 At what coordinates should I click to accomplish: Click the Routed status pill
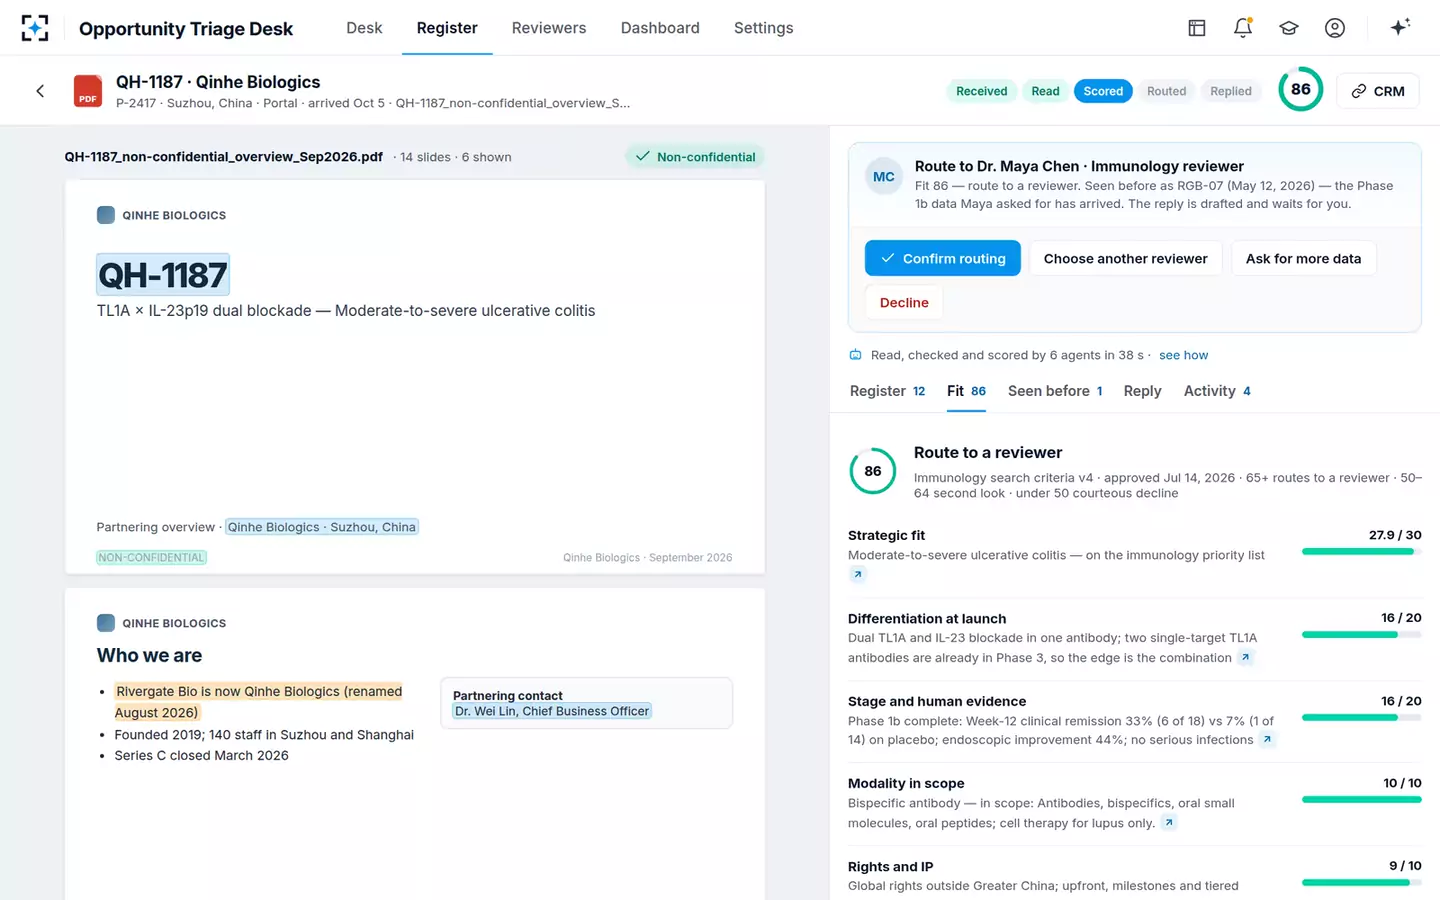click(x=1166, y=91)
